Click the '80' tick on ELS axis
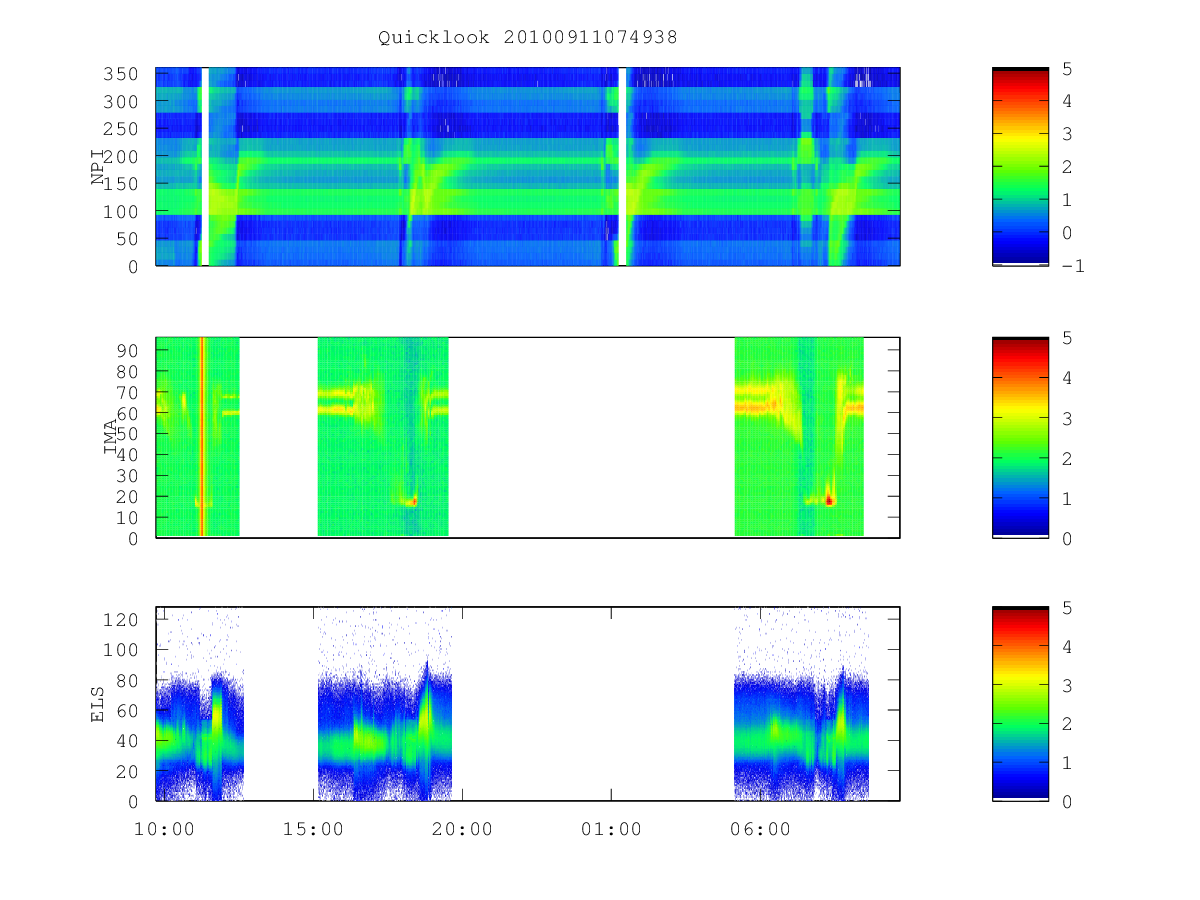The height and width of the screenshot is (900, 1200). tap(126, 680)
